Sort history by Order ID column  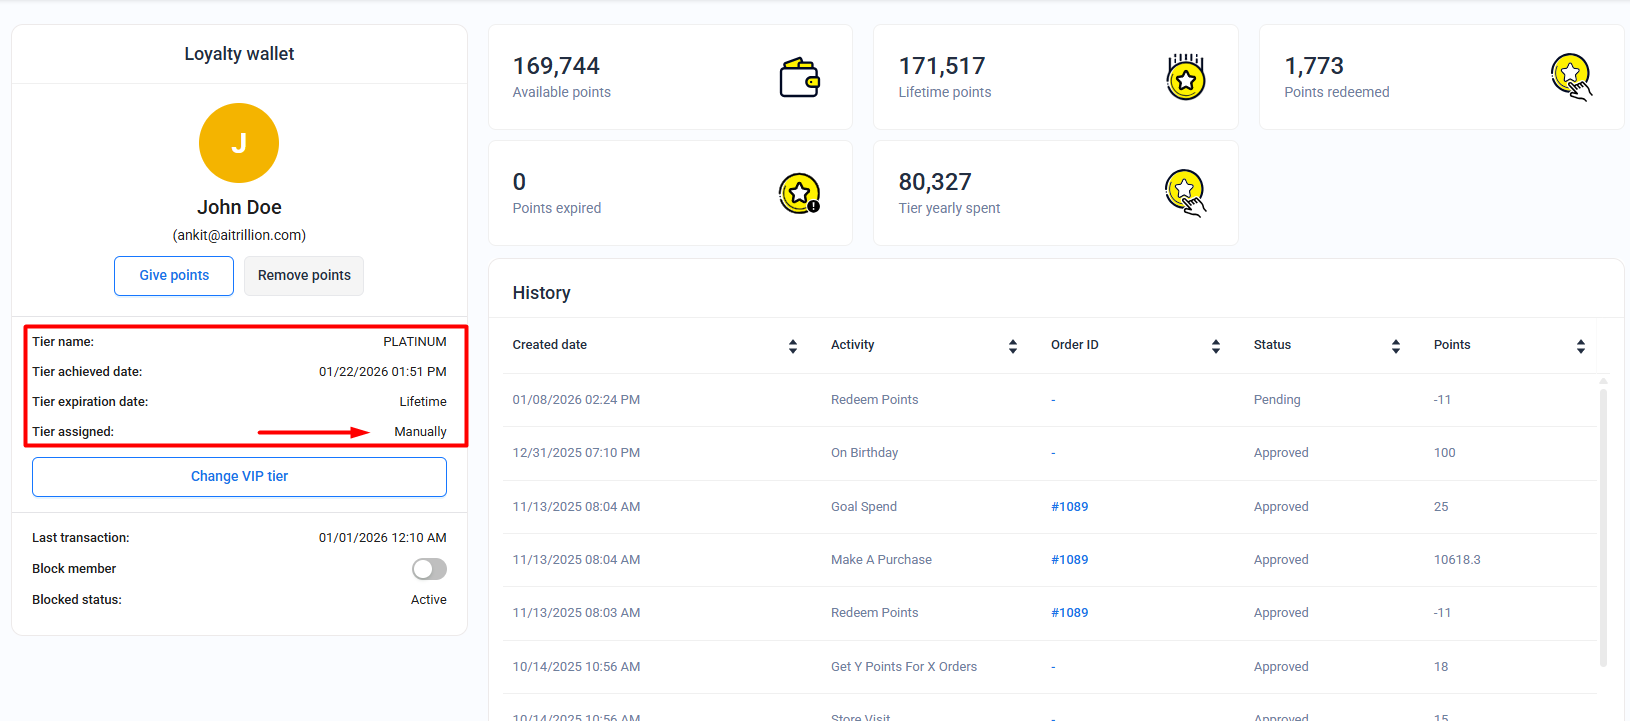pos(1216,346)
